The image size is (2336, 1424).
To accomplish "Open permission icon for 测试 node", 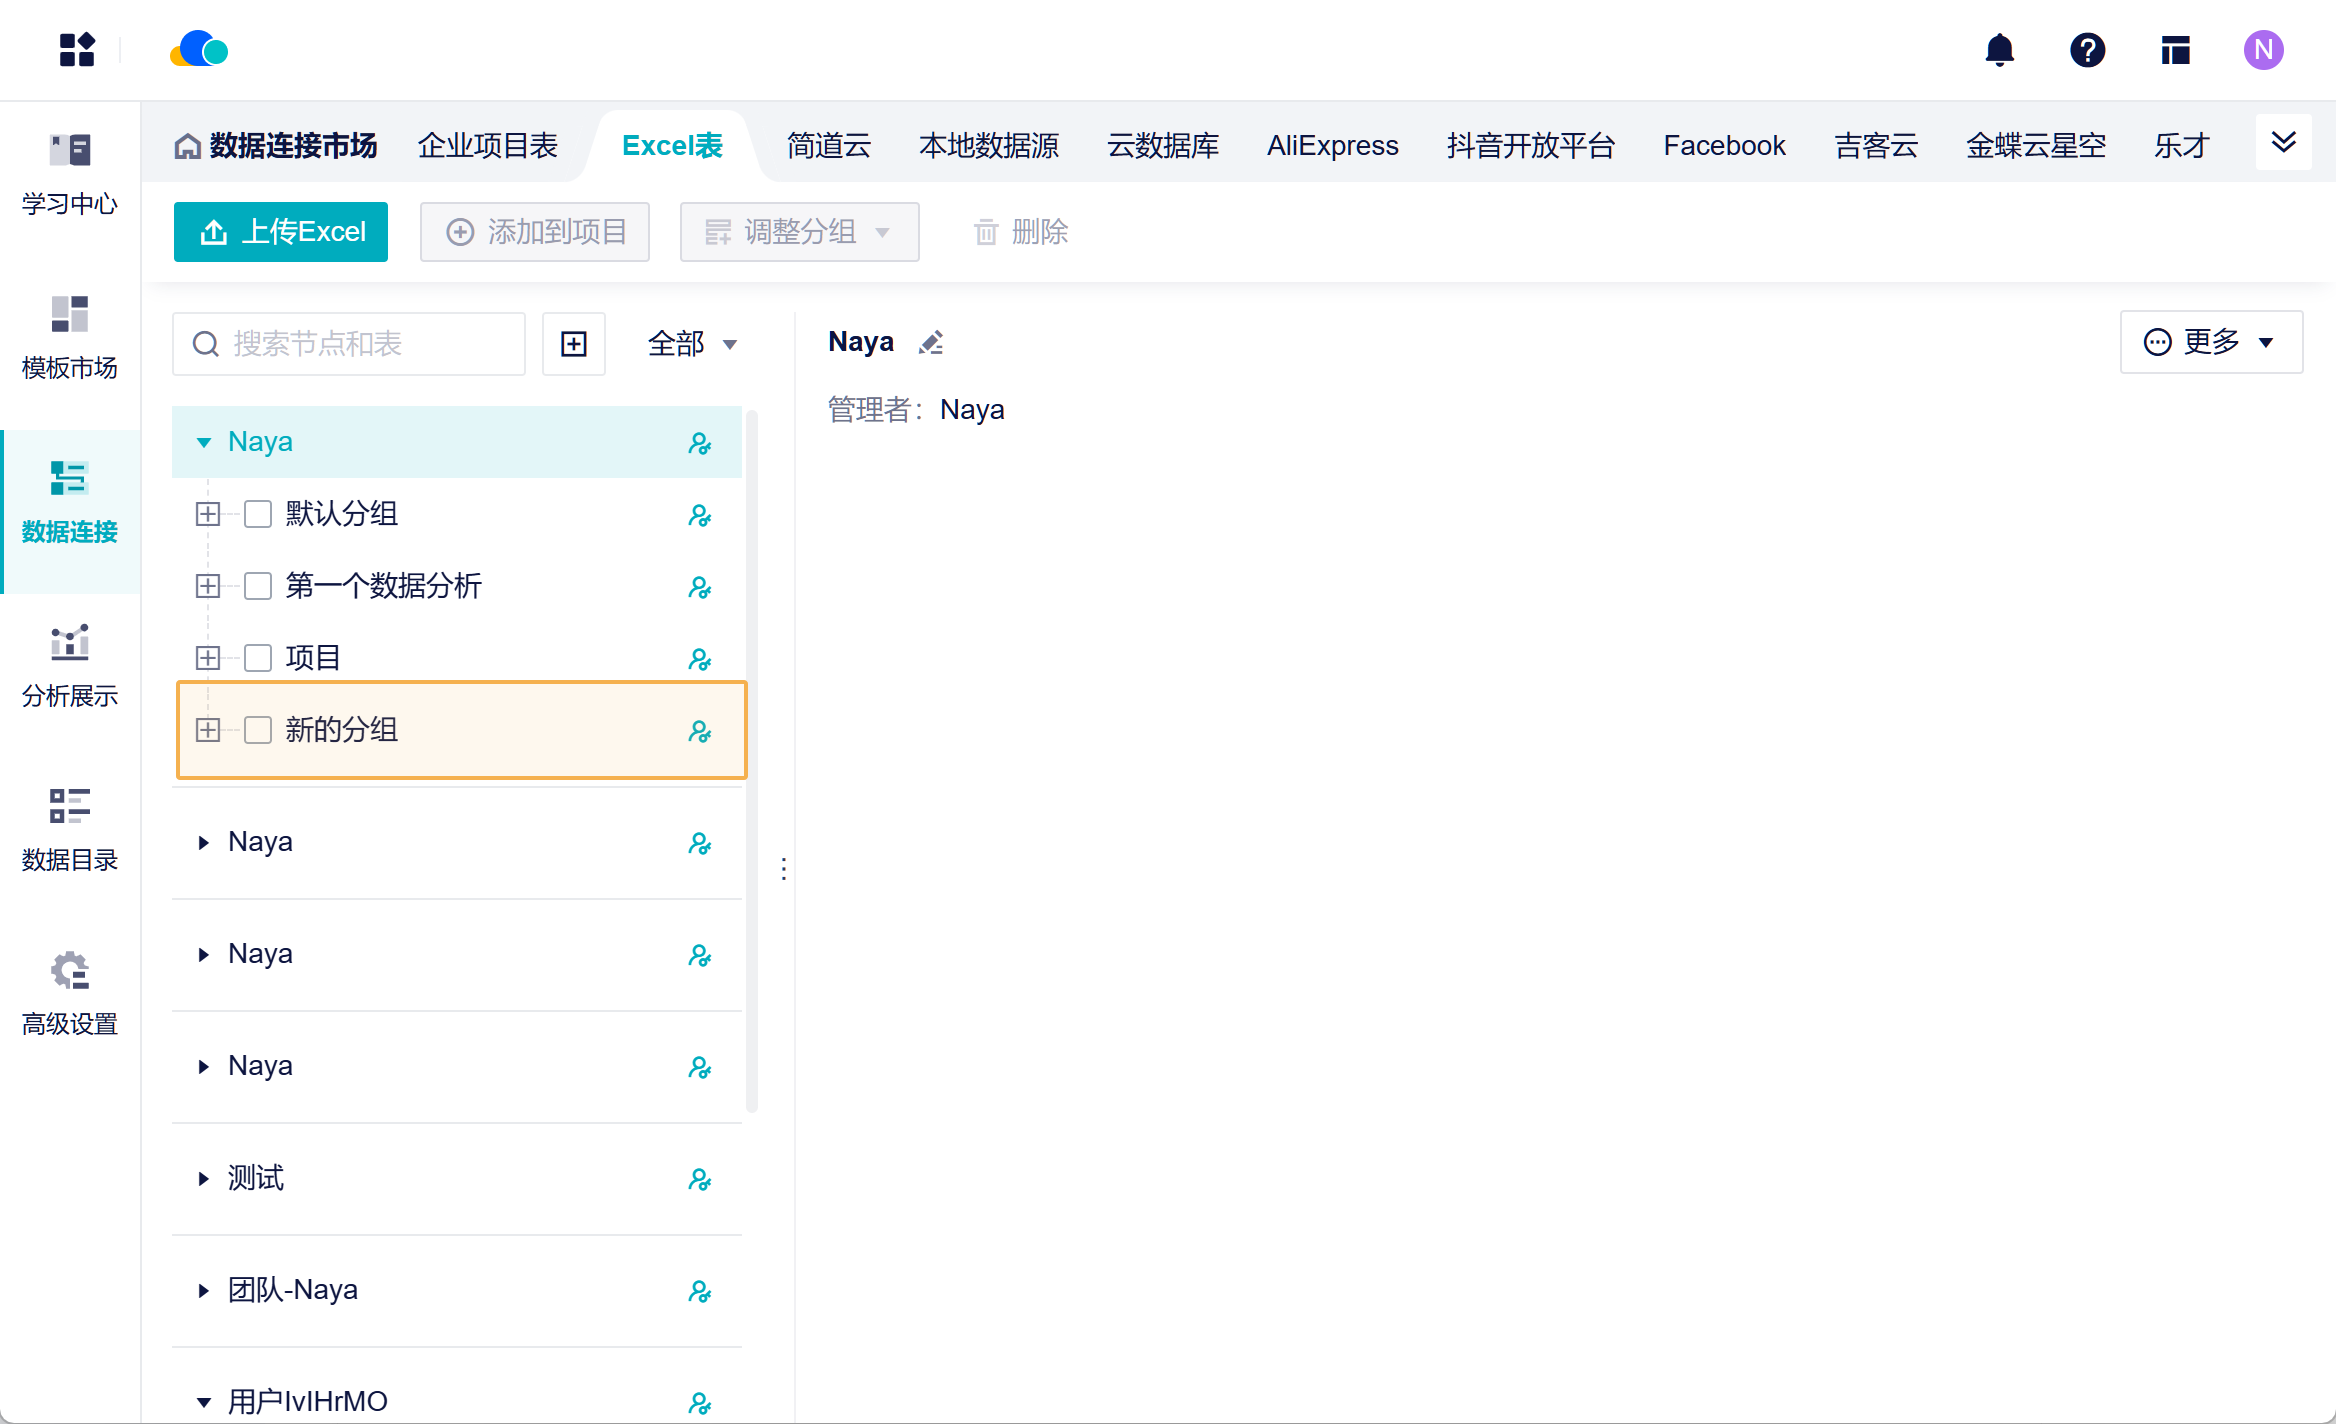I will (700, 1179).
